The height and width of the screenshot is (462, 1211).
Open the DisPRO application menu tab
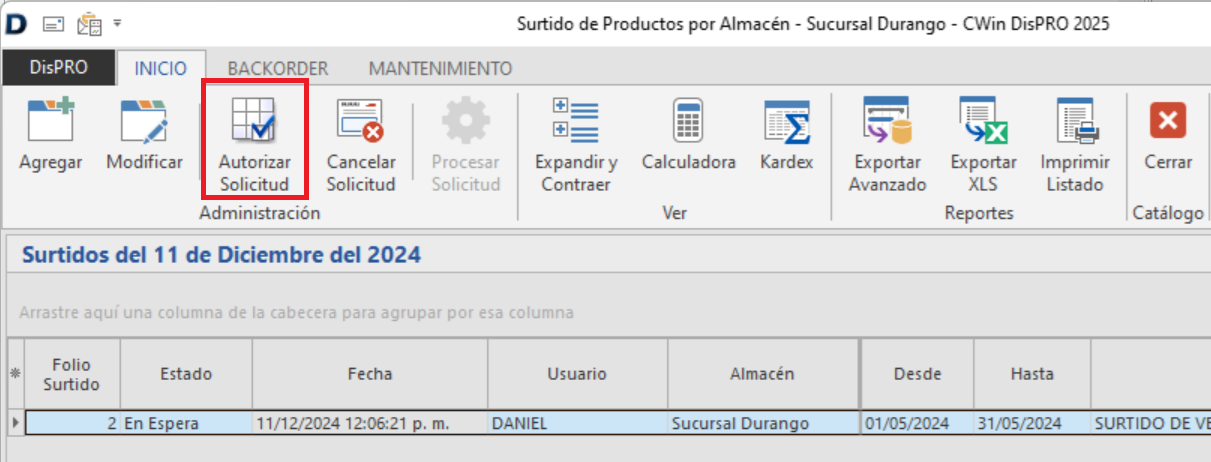pos(59,68)
